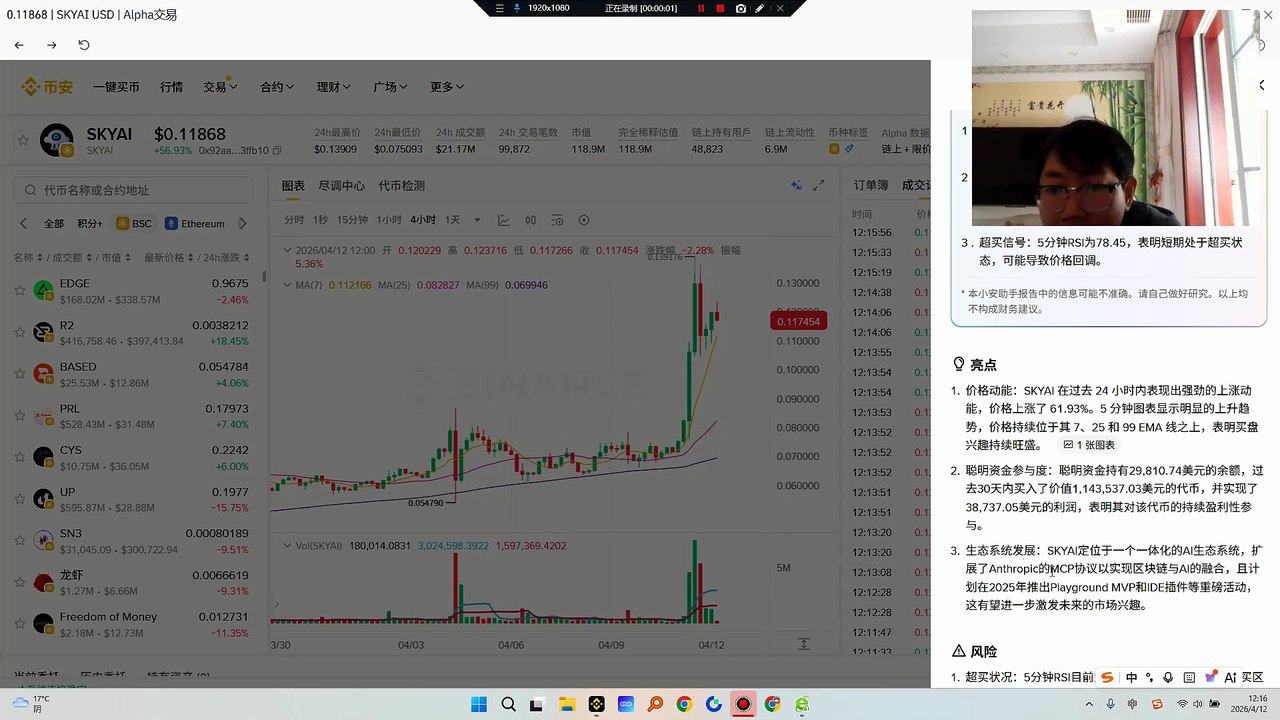Star the EDGE token row
This screenshot has width=1280, height=720.
pyautogui.click(x=19, y=291)
